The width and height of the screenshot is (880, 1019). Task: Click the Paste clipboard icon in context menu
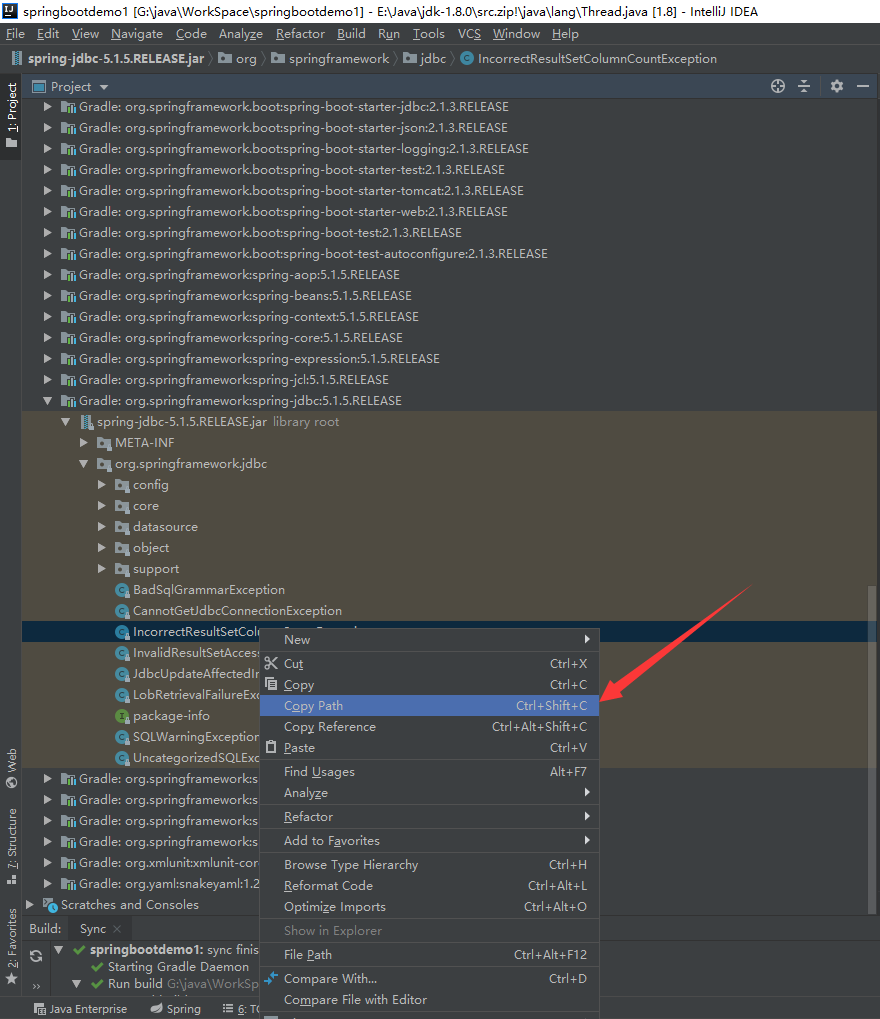[x=271, y=747]
